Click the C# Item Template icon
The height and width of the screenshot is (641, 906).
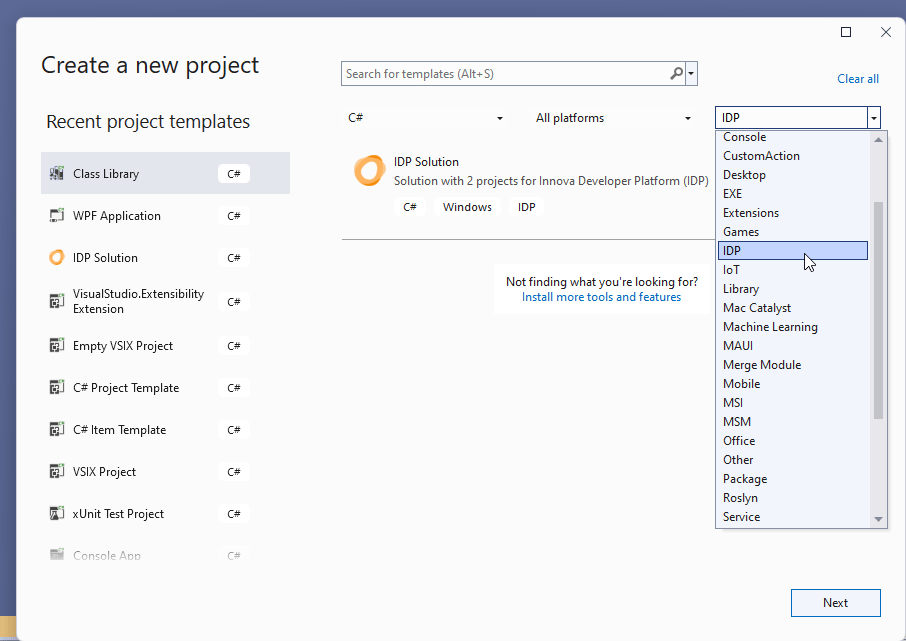point(57,430)
